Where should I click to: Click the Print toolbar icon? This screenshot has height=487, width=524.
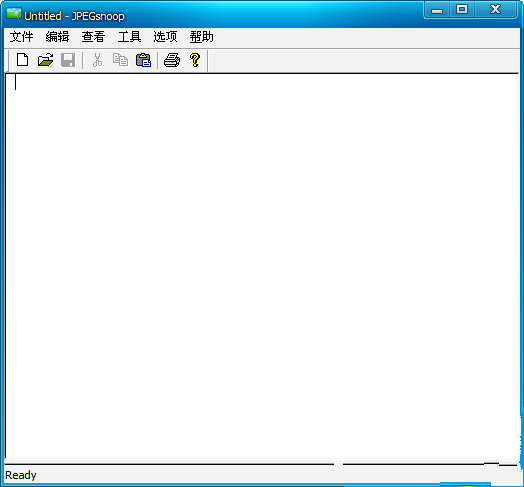172,60
